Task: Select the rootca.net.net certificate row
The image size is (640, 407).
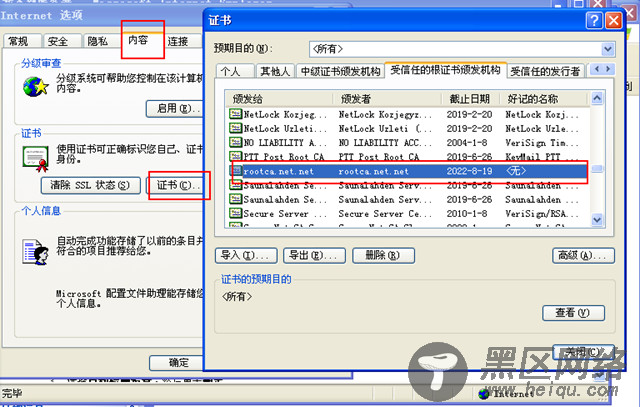Action: click(x=409, y=171)
